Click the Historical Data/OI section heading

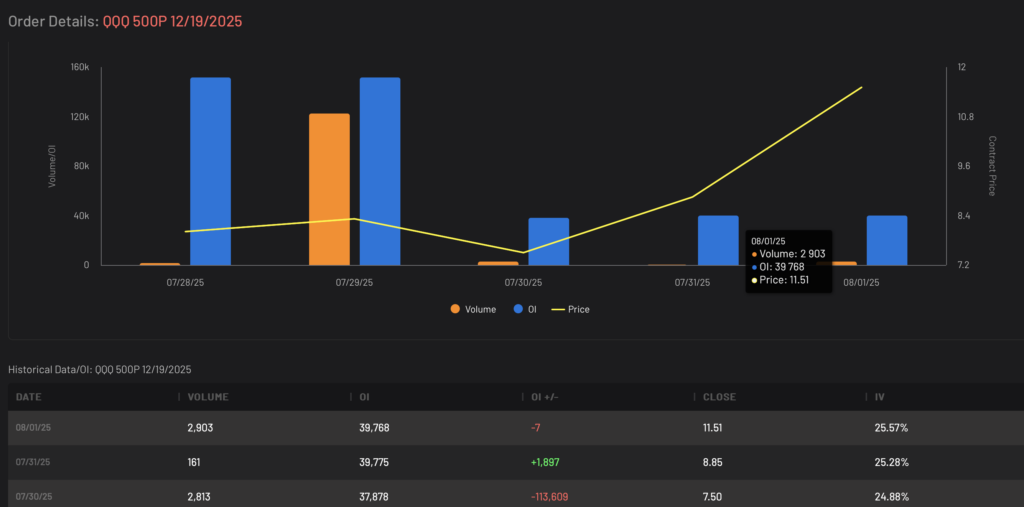pyautogui.click(x=100, y=370)
